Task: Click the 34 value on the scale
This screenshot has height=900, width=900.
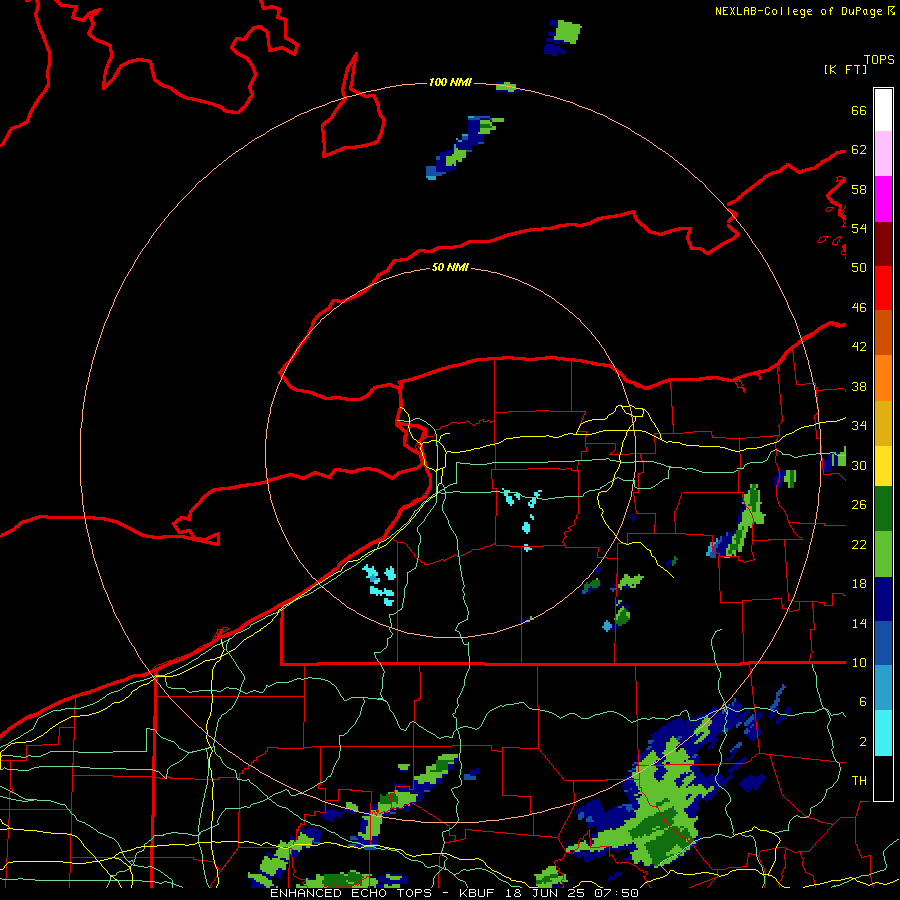Action: click(859, 426)
